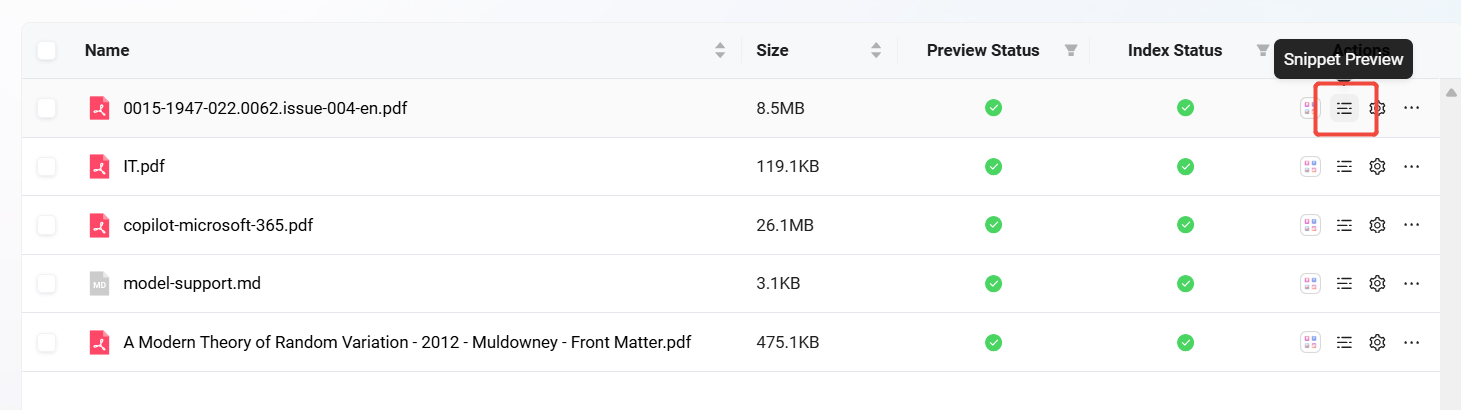
Task: Open snippet list icon for the Muldowney PDF
Action: pos(1345,343)
